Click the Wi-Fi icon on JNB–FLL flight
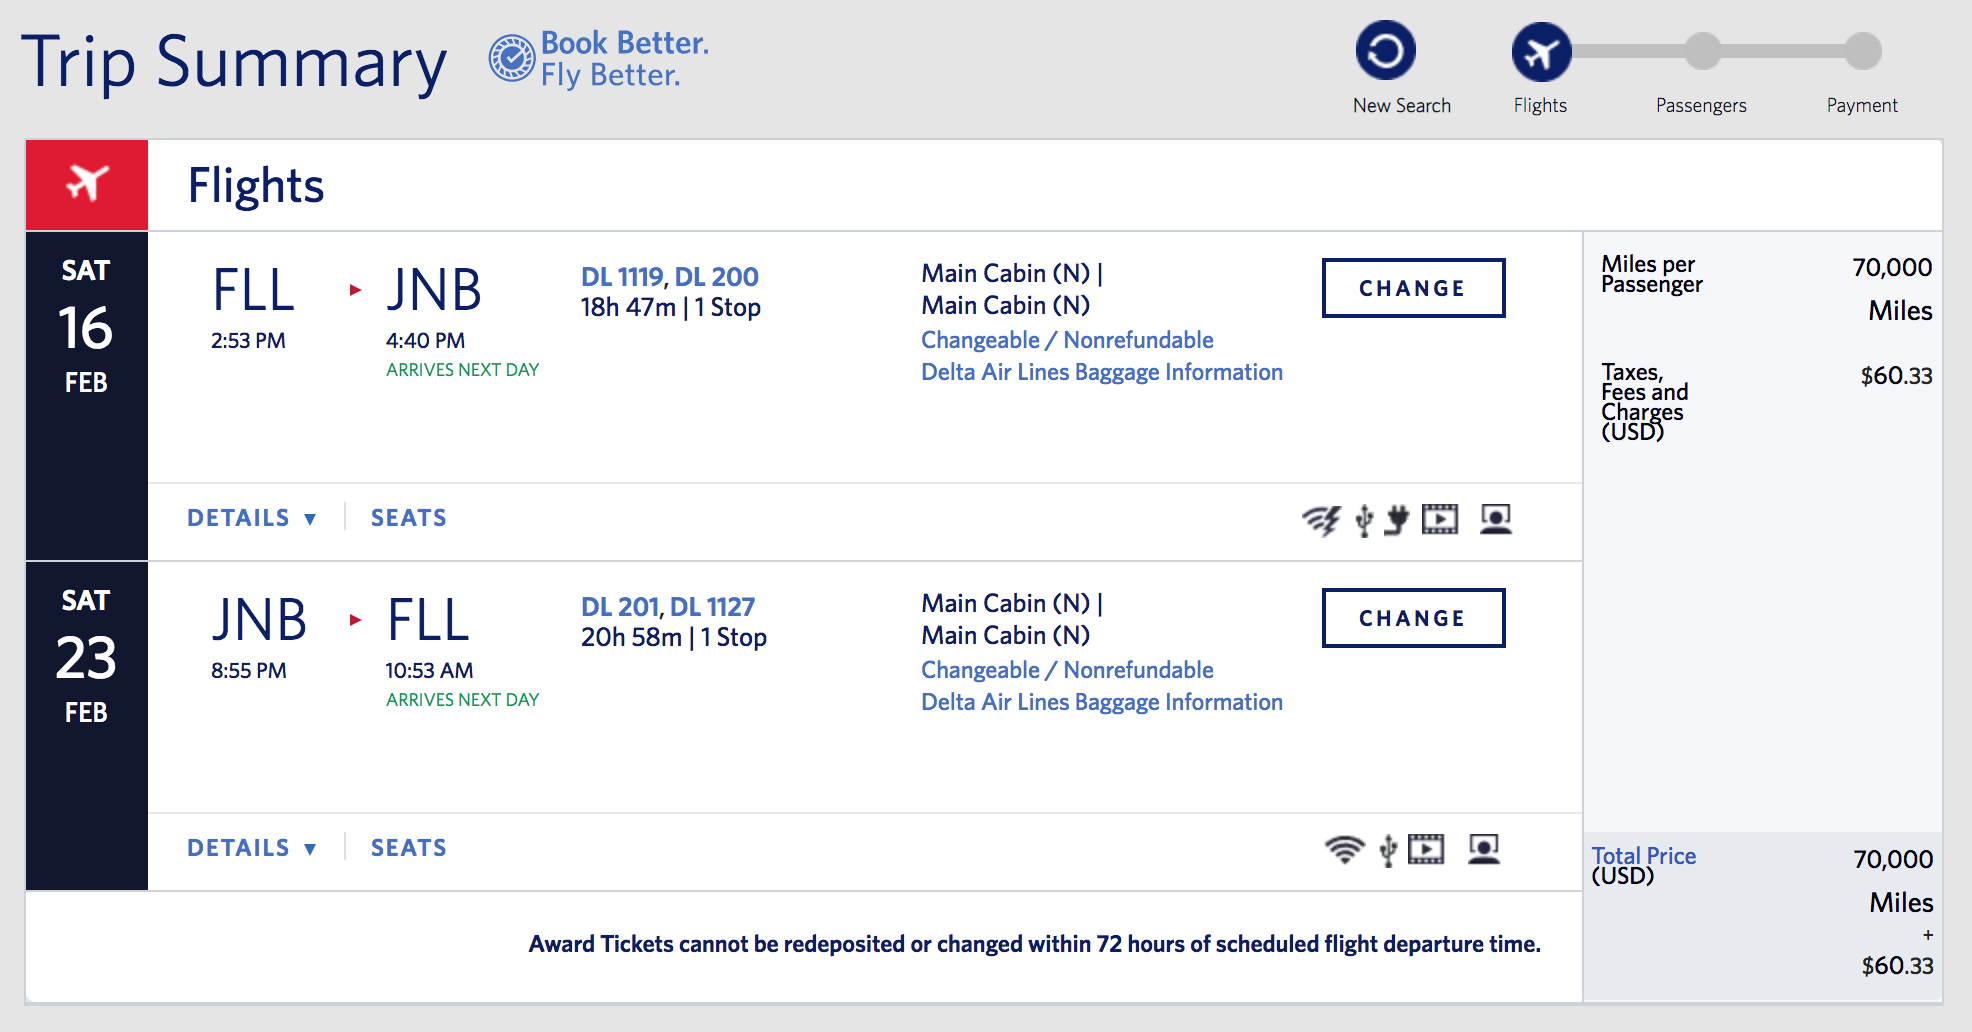 1344,850
